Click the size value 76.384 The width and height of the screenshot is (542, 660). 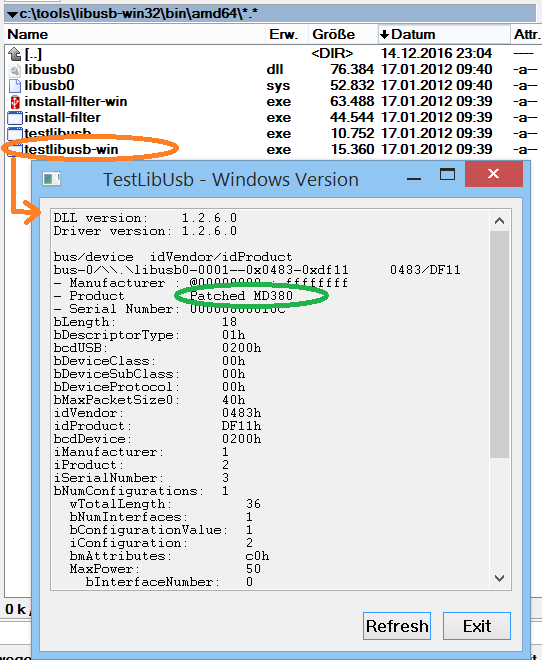coord(352,69)
